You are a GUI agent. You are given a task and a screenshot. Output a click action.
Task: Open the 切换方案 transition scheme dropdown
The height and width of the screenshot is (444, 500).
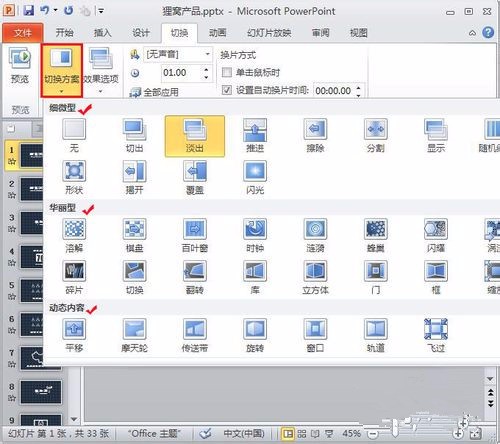pyautogui.click(x=62, y=70)
